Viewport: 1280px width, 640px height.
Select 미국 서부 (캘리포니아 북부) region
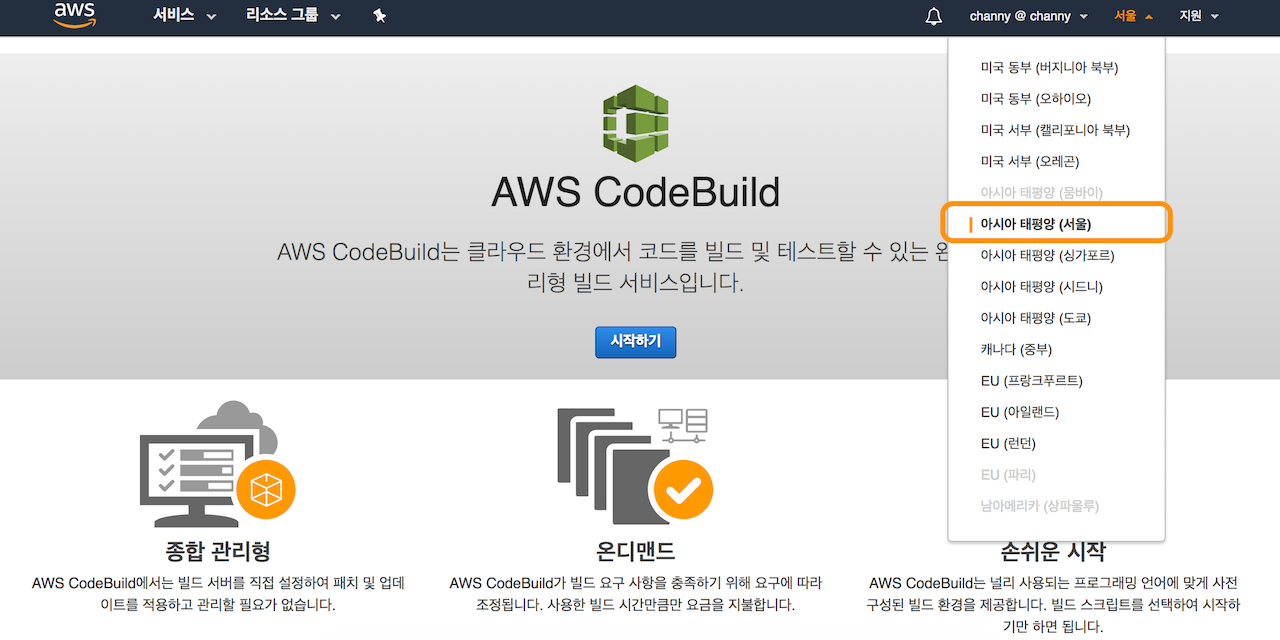(x=1055, y=130)
